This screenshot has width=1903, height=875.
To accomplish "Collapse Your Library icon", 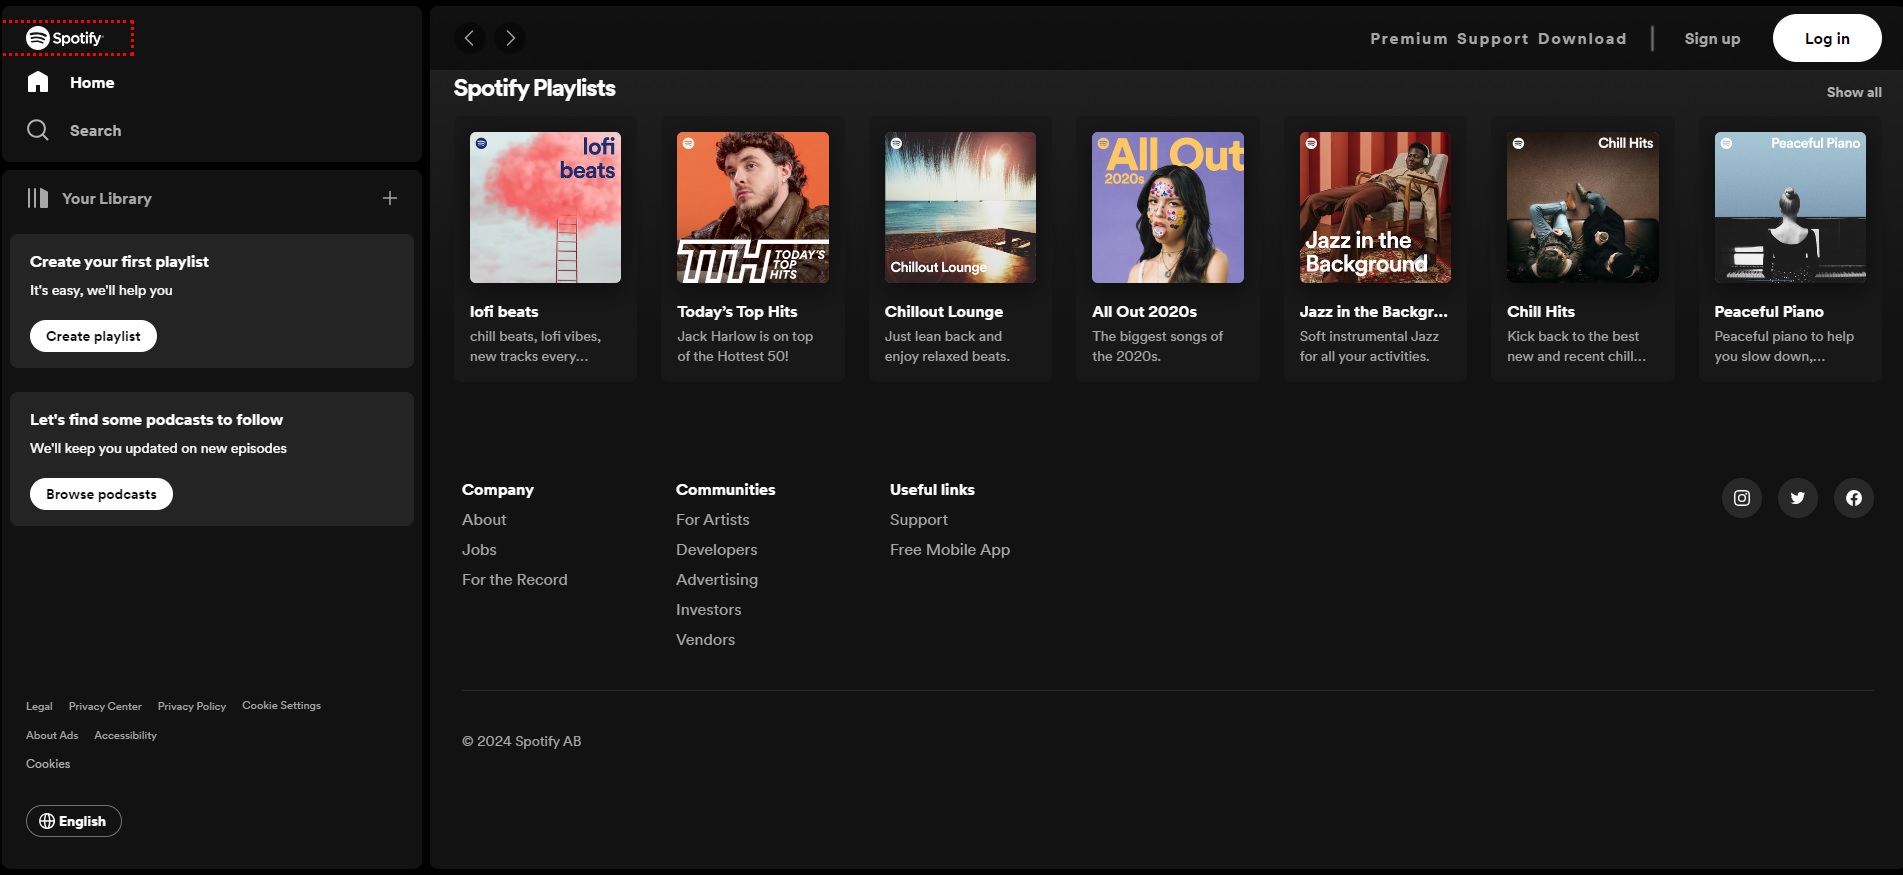I will (38, 198).
